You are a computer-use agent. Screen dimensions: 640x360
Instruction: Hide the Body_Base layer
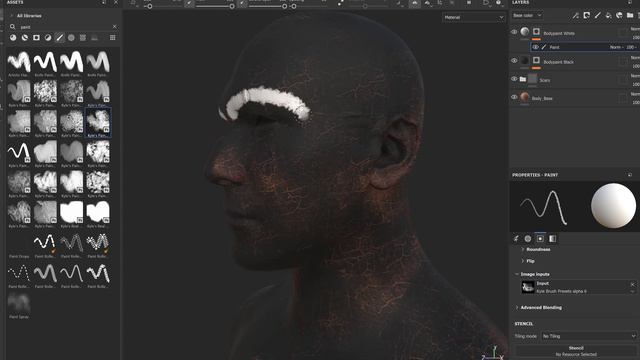[x=514, y=97]
